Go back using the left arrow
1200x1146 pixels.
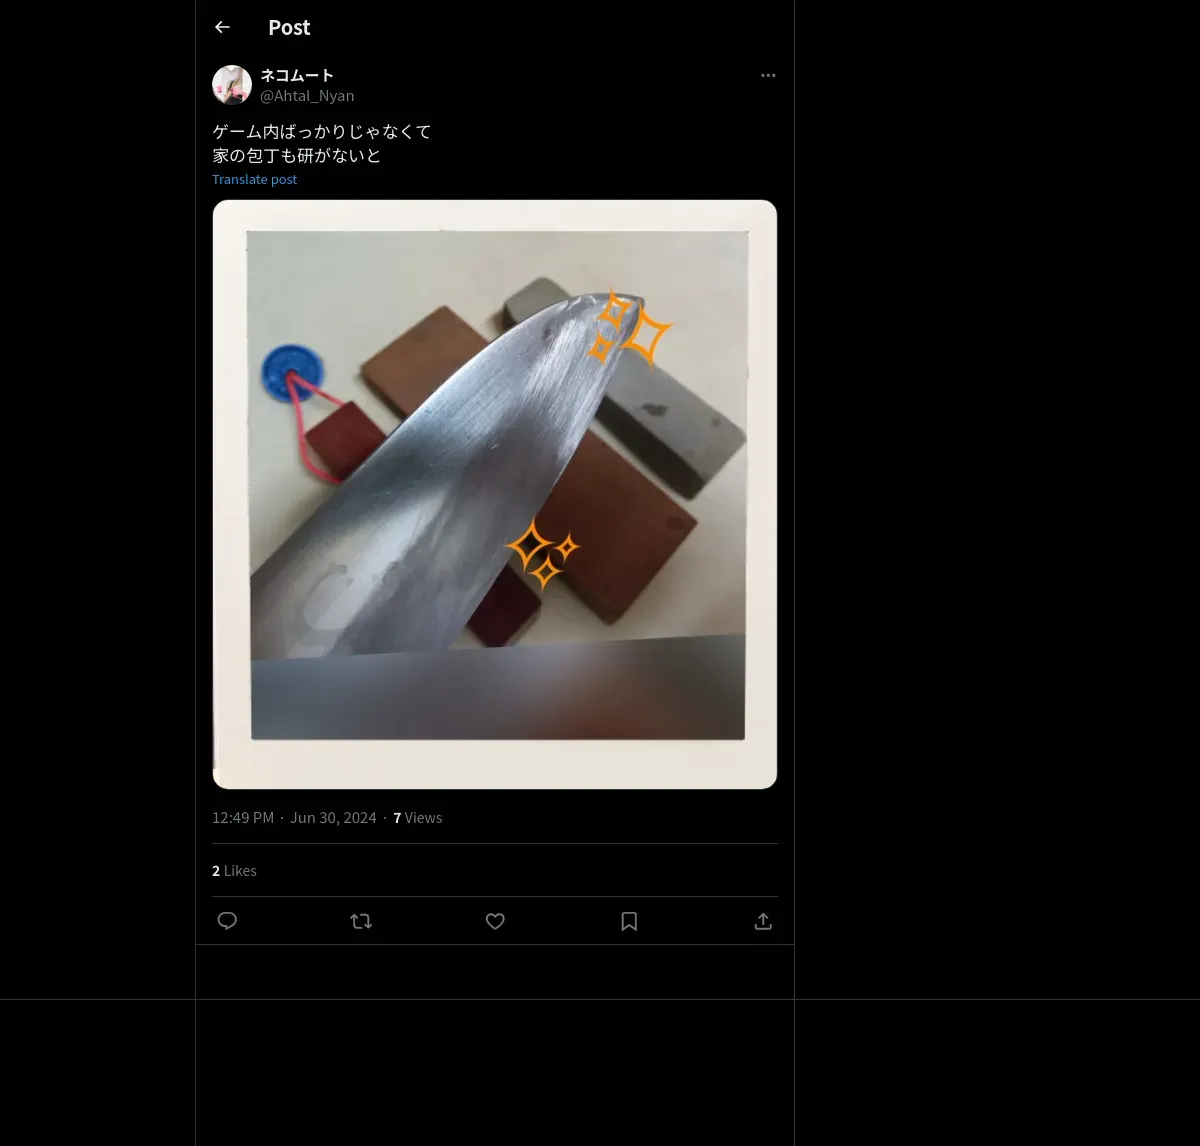222,27
